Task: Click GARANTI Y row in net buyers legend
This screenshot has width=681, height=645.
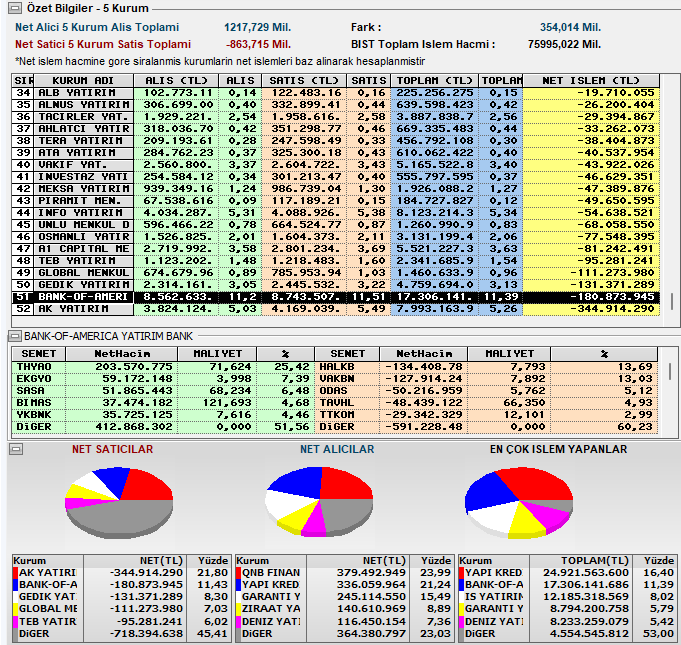Action: pos(344,597)
